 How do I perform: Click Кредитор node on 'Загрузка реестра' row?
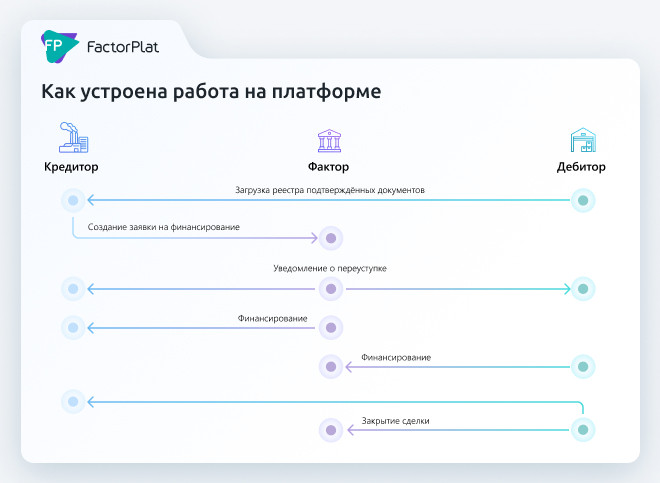[73, 200]
